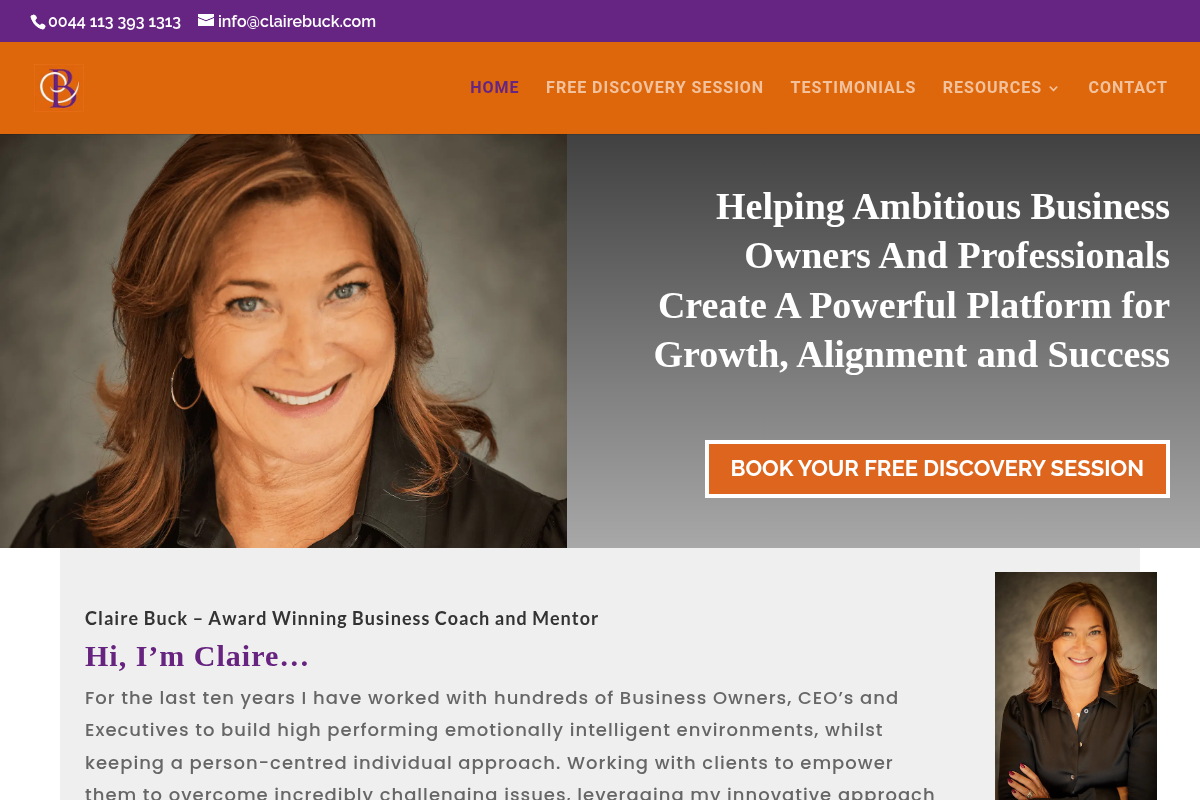Viewport: 1200px width, 800px height.
Task: Open the Resources menu
Action: (992, 88)
